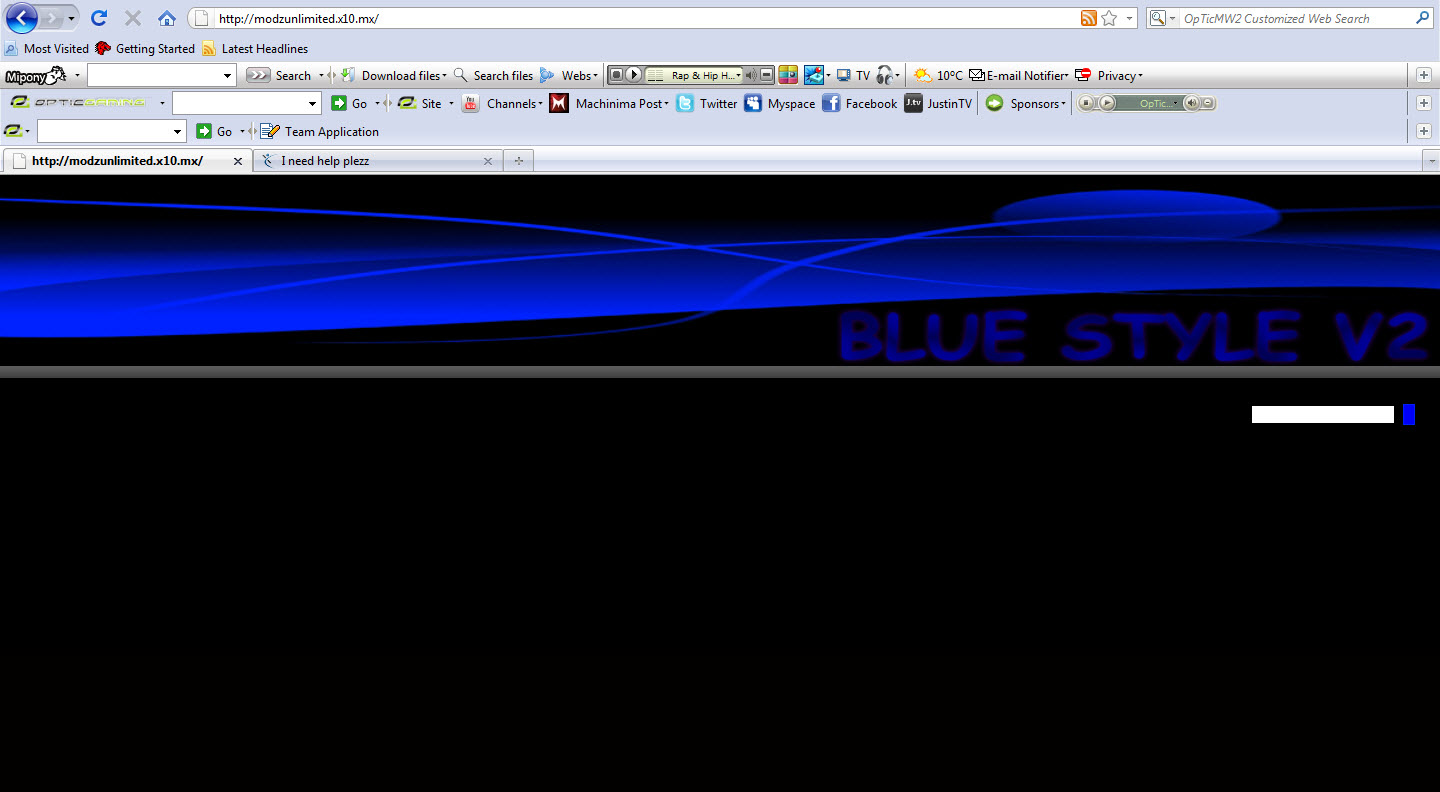Bookmark this page with the star icon
Screen dimensions: 1440x792
[x=1109, y=18]
